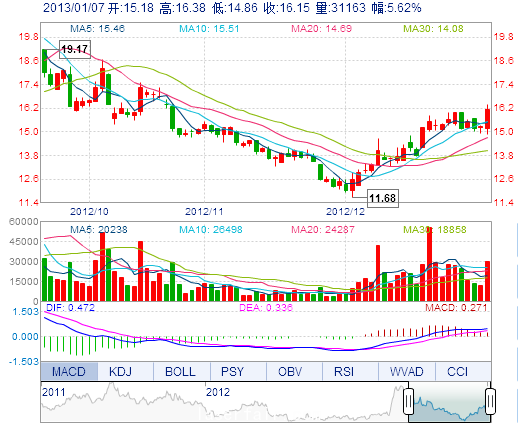This screenshot has height=424, width=518.
Task: Click the left range slider handle
Action: tap(408, 401)
